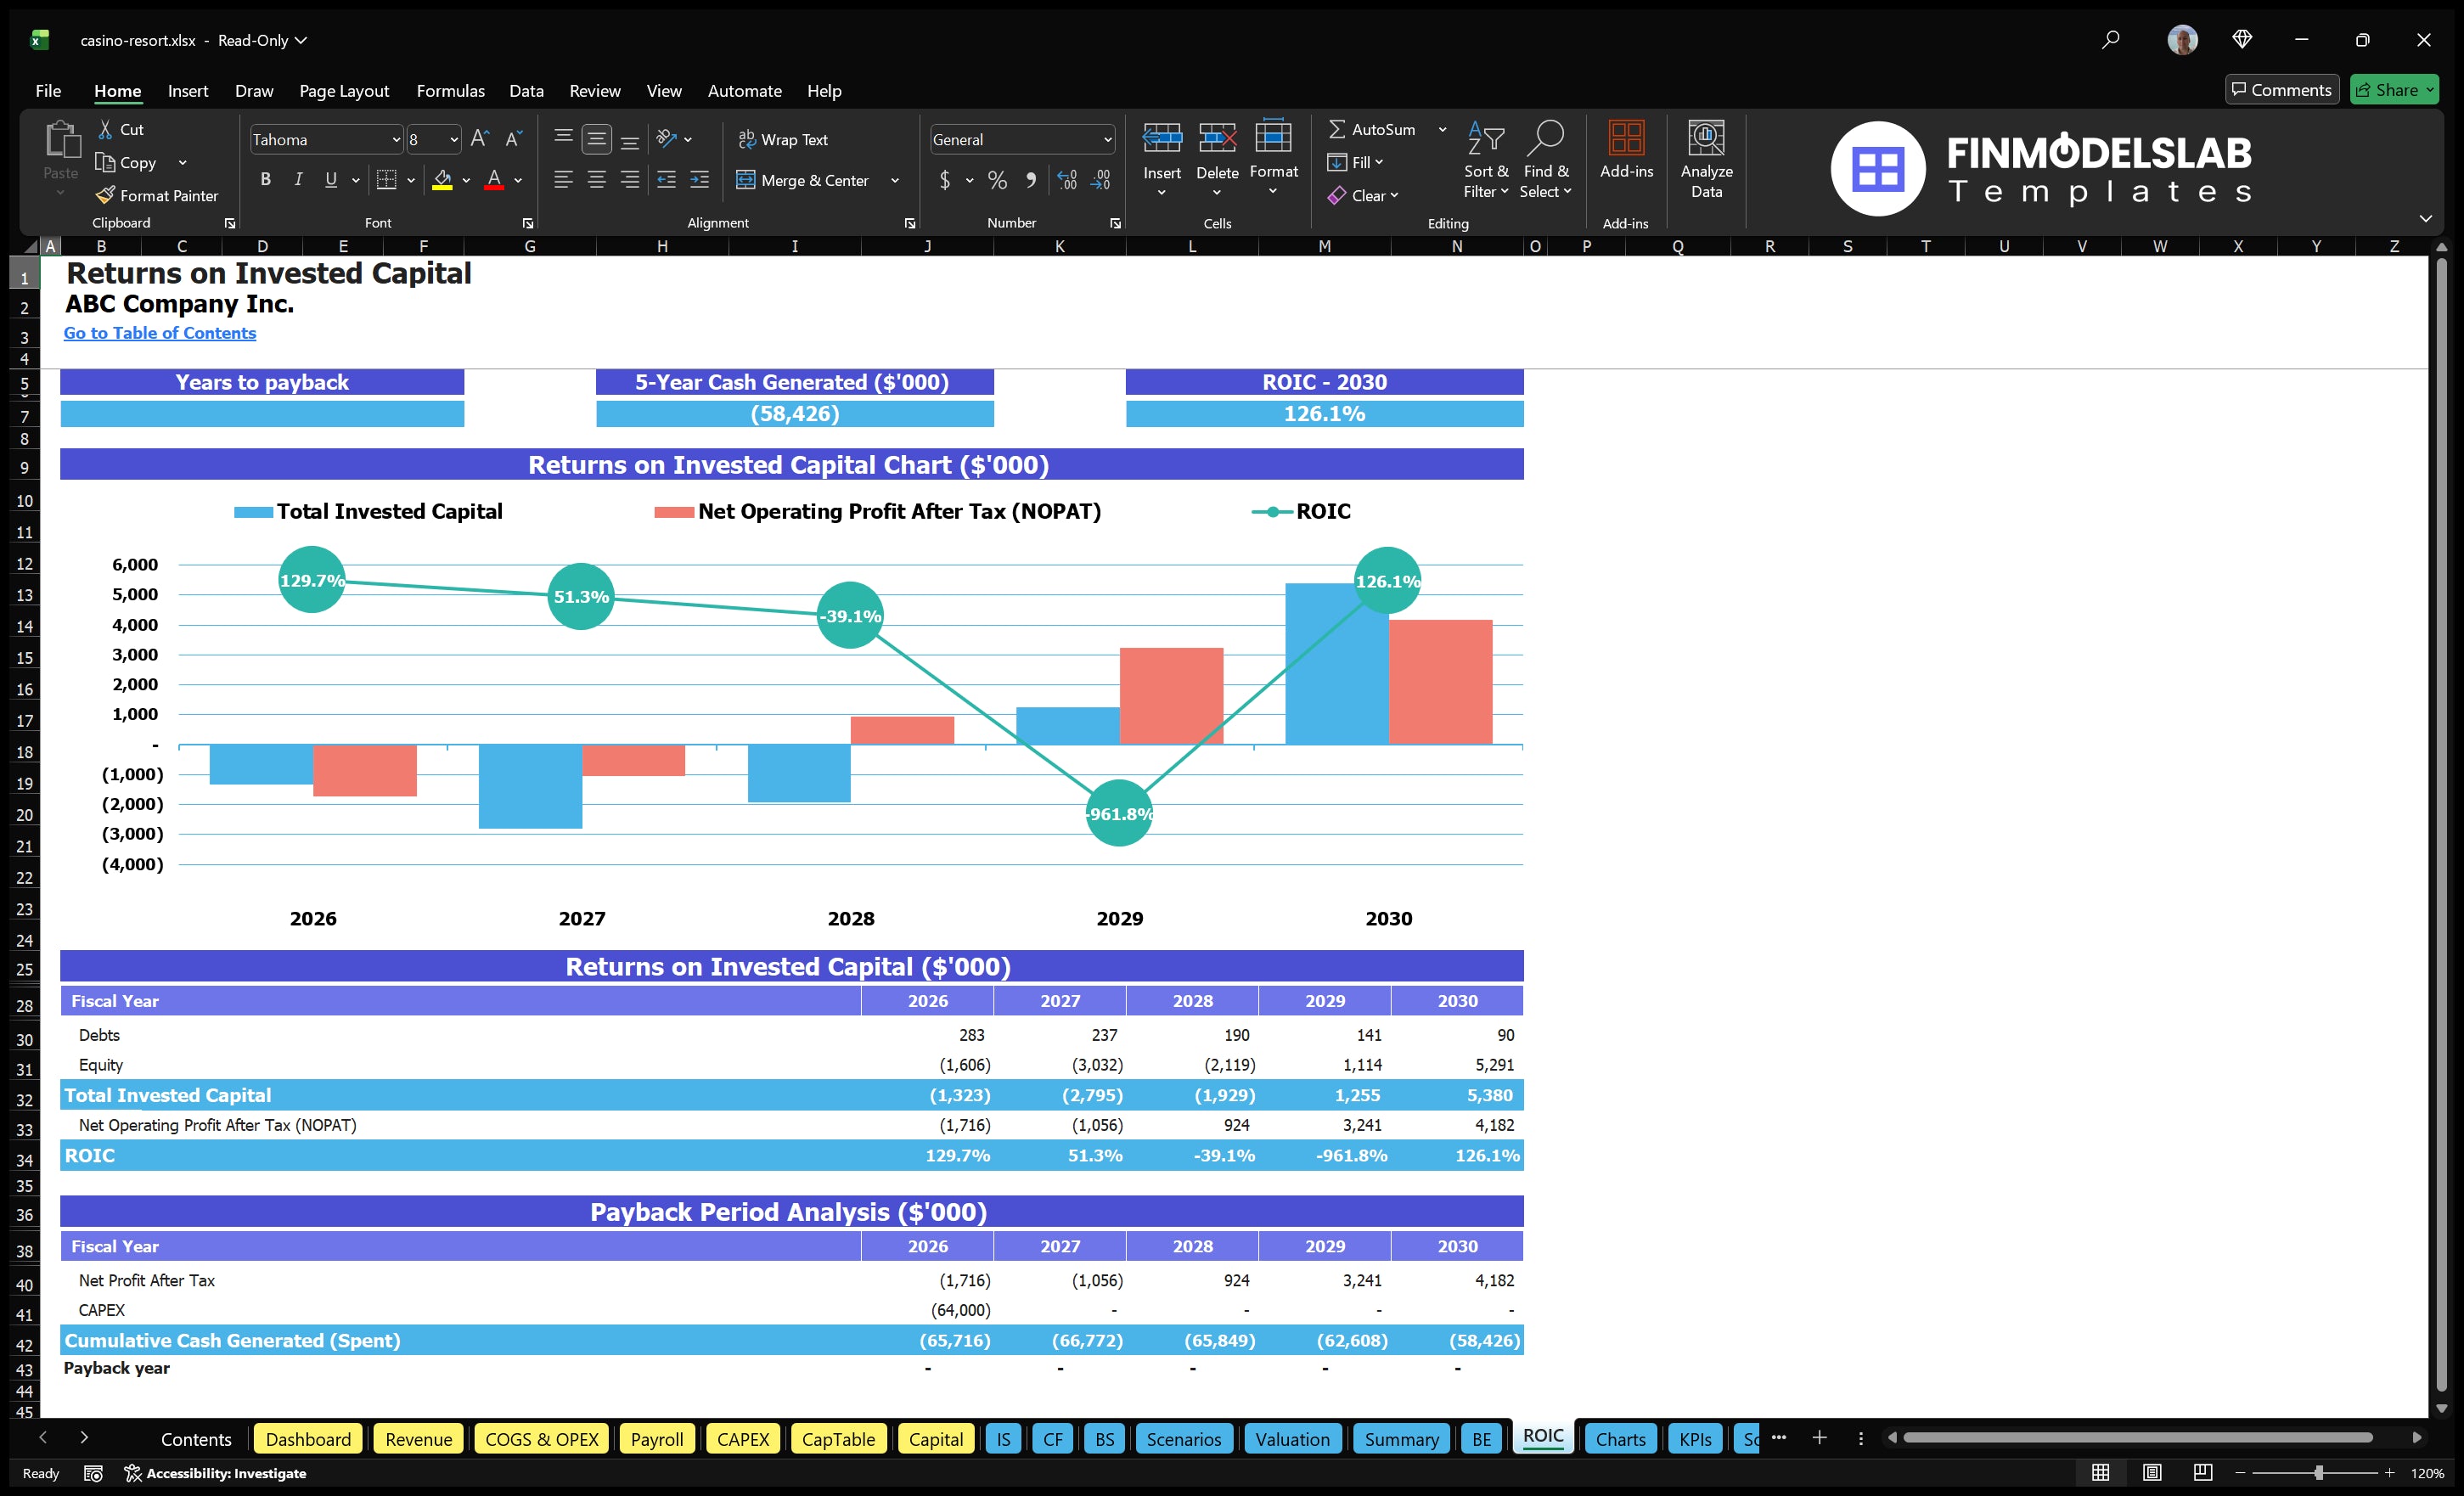The height and width of the screenshot is (1496, 2464).
Task: Toggle underline formatting
Action: pyautogui.click(x=330, y=179)
